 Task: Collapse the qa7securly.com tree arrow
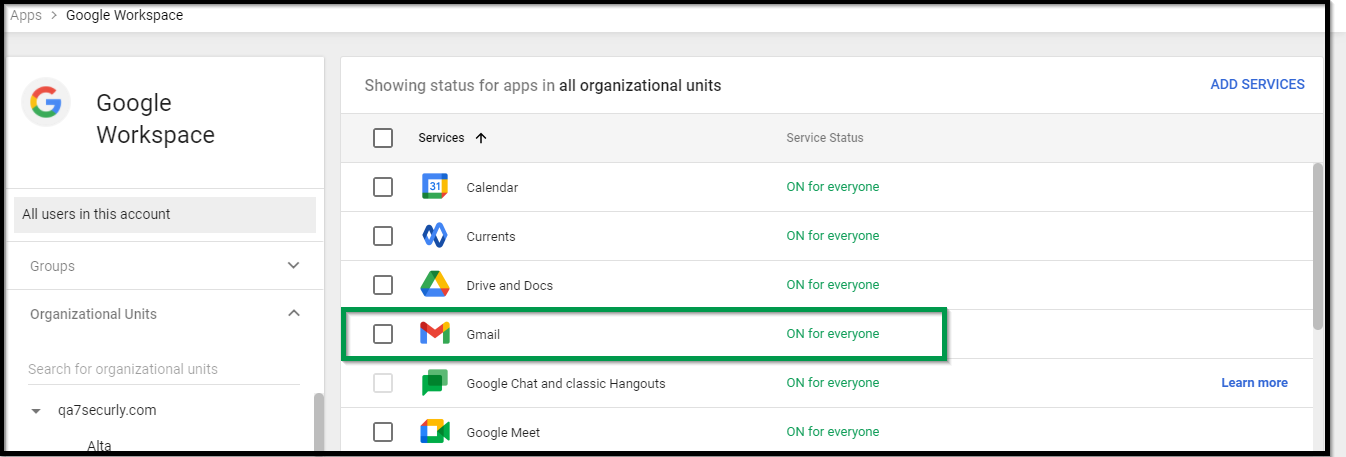click(x=37, y=411)
